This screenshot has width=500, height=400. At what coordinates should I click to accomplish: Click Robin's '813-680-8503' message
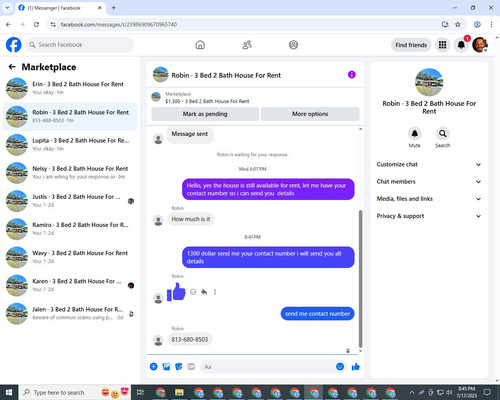pyautogui.click(x=190, y=340)
